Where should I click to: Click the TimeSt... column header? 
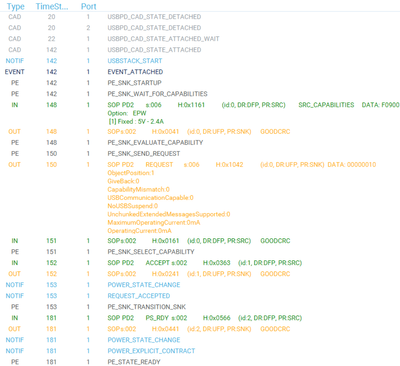52,6
